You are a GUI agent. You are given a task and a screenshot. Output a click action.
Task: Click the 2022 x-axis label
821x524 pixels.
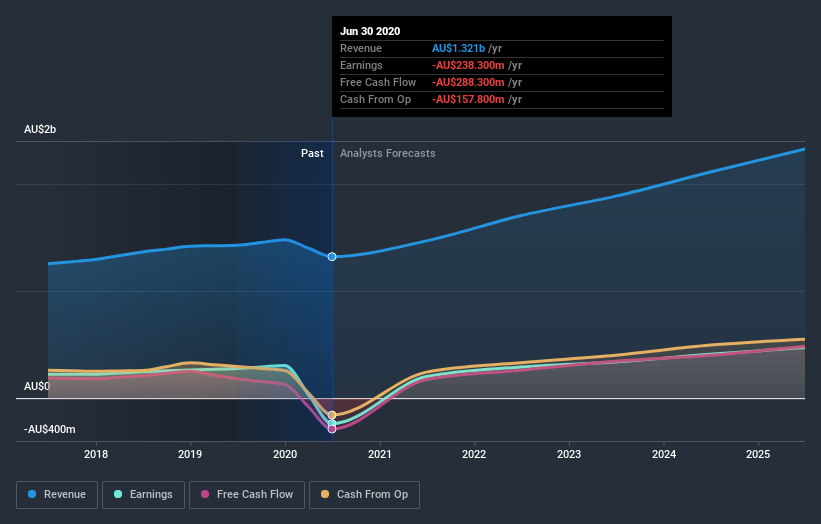tap(474, 454)
